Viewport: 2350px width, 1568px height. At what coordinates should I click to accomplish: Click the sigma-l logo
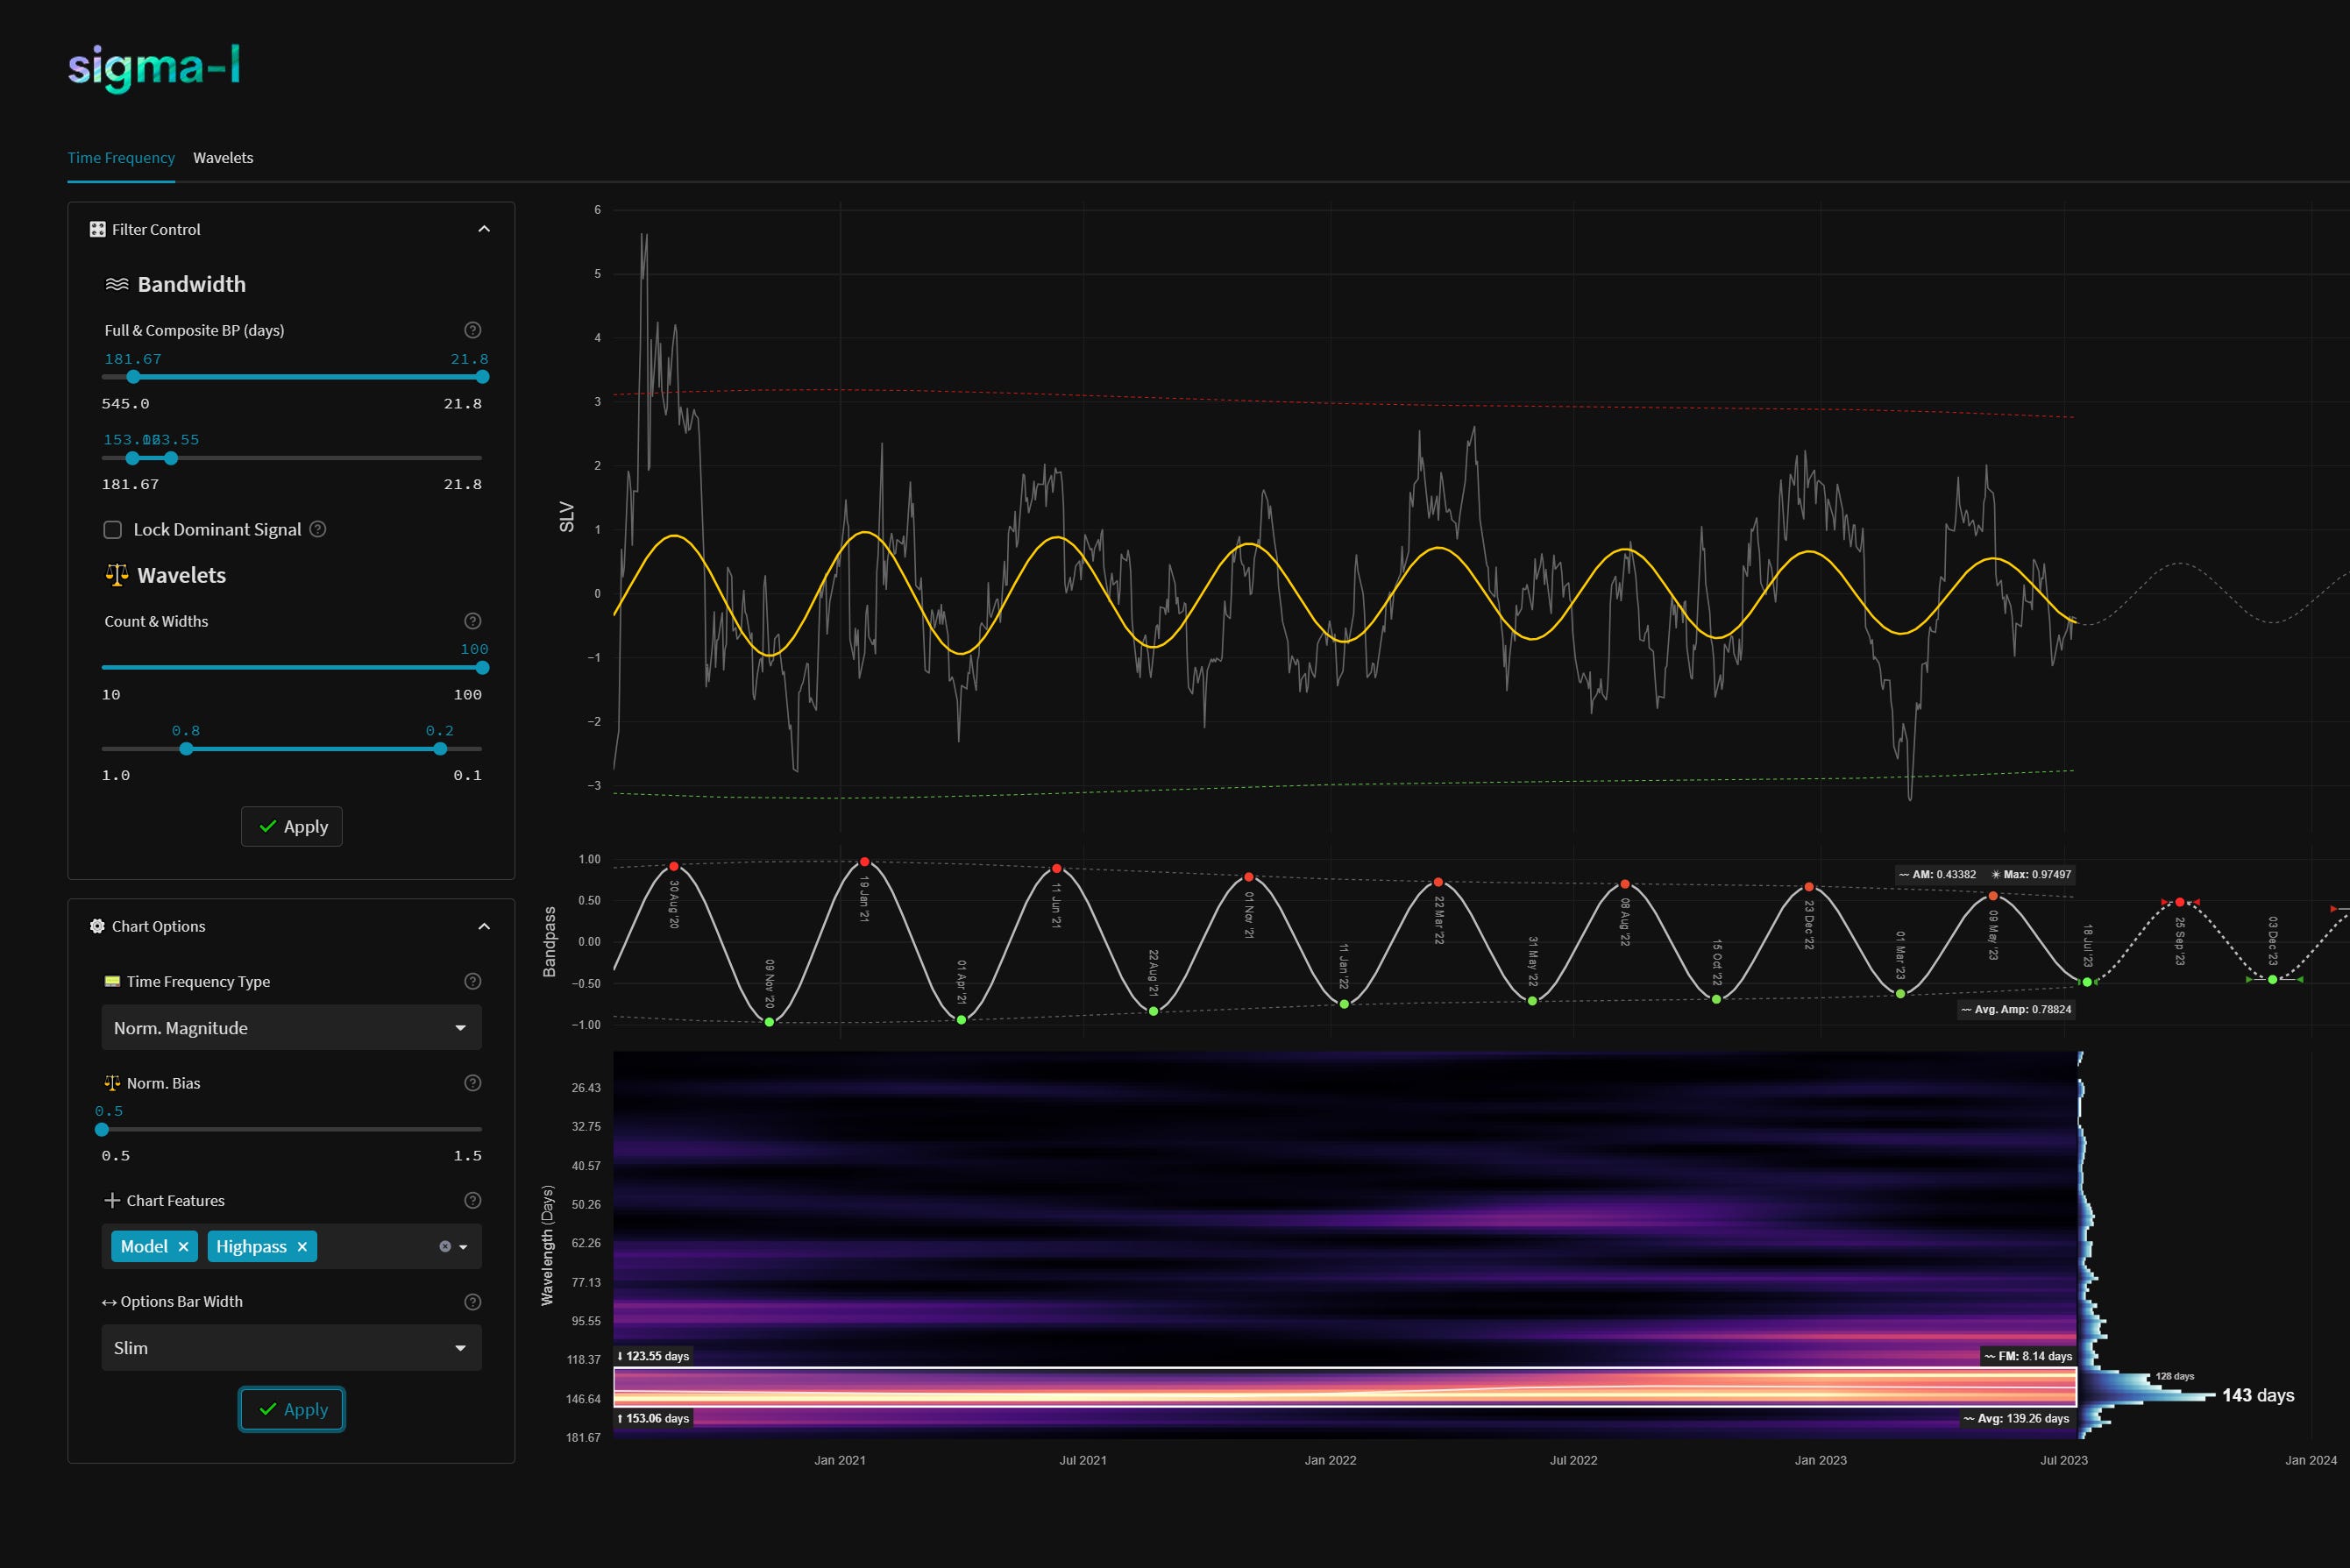click(154, 67)
